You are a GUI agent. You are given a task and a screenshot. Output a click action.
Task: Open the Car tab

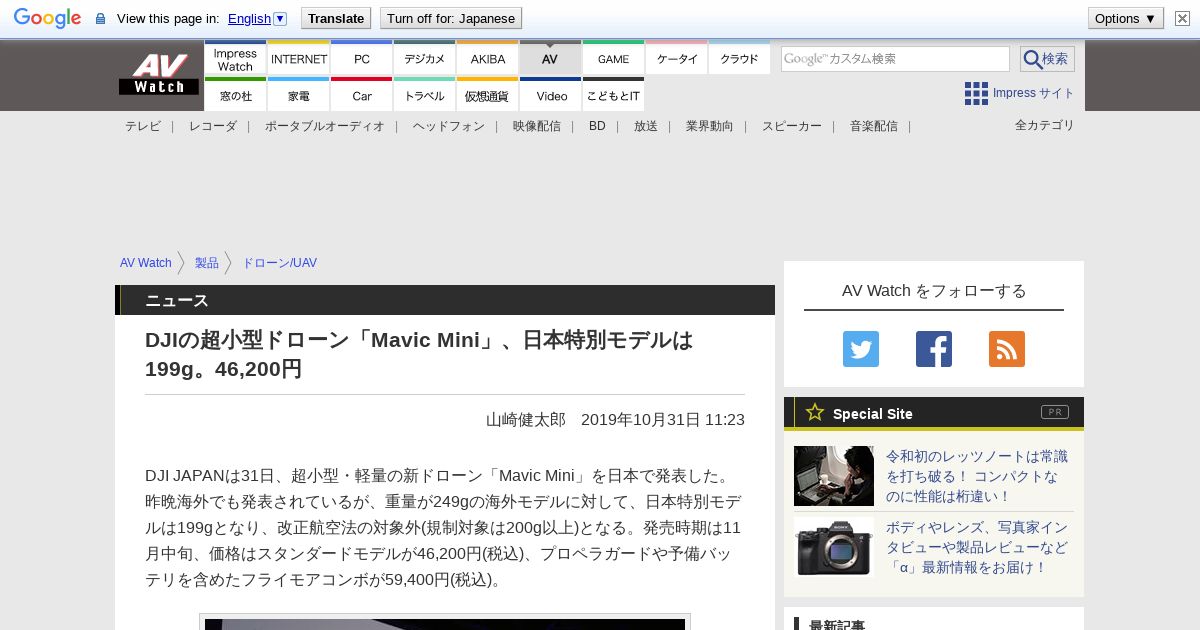pyautogui.click(x=362, y=96)
